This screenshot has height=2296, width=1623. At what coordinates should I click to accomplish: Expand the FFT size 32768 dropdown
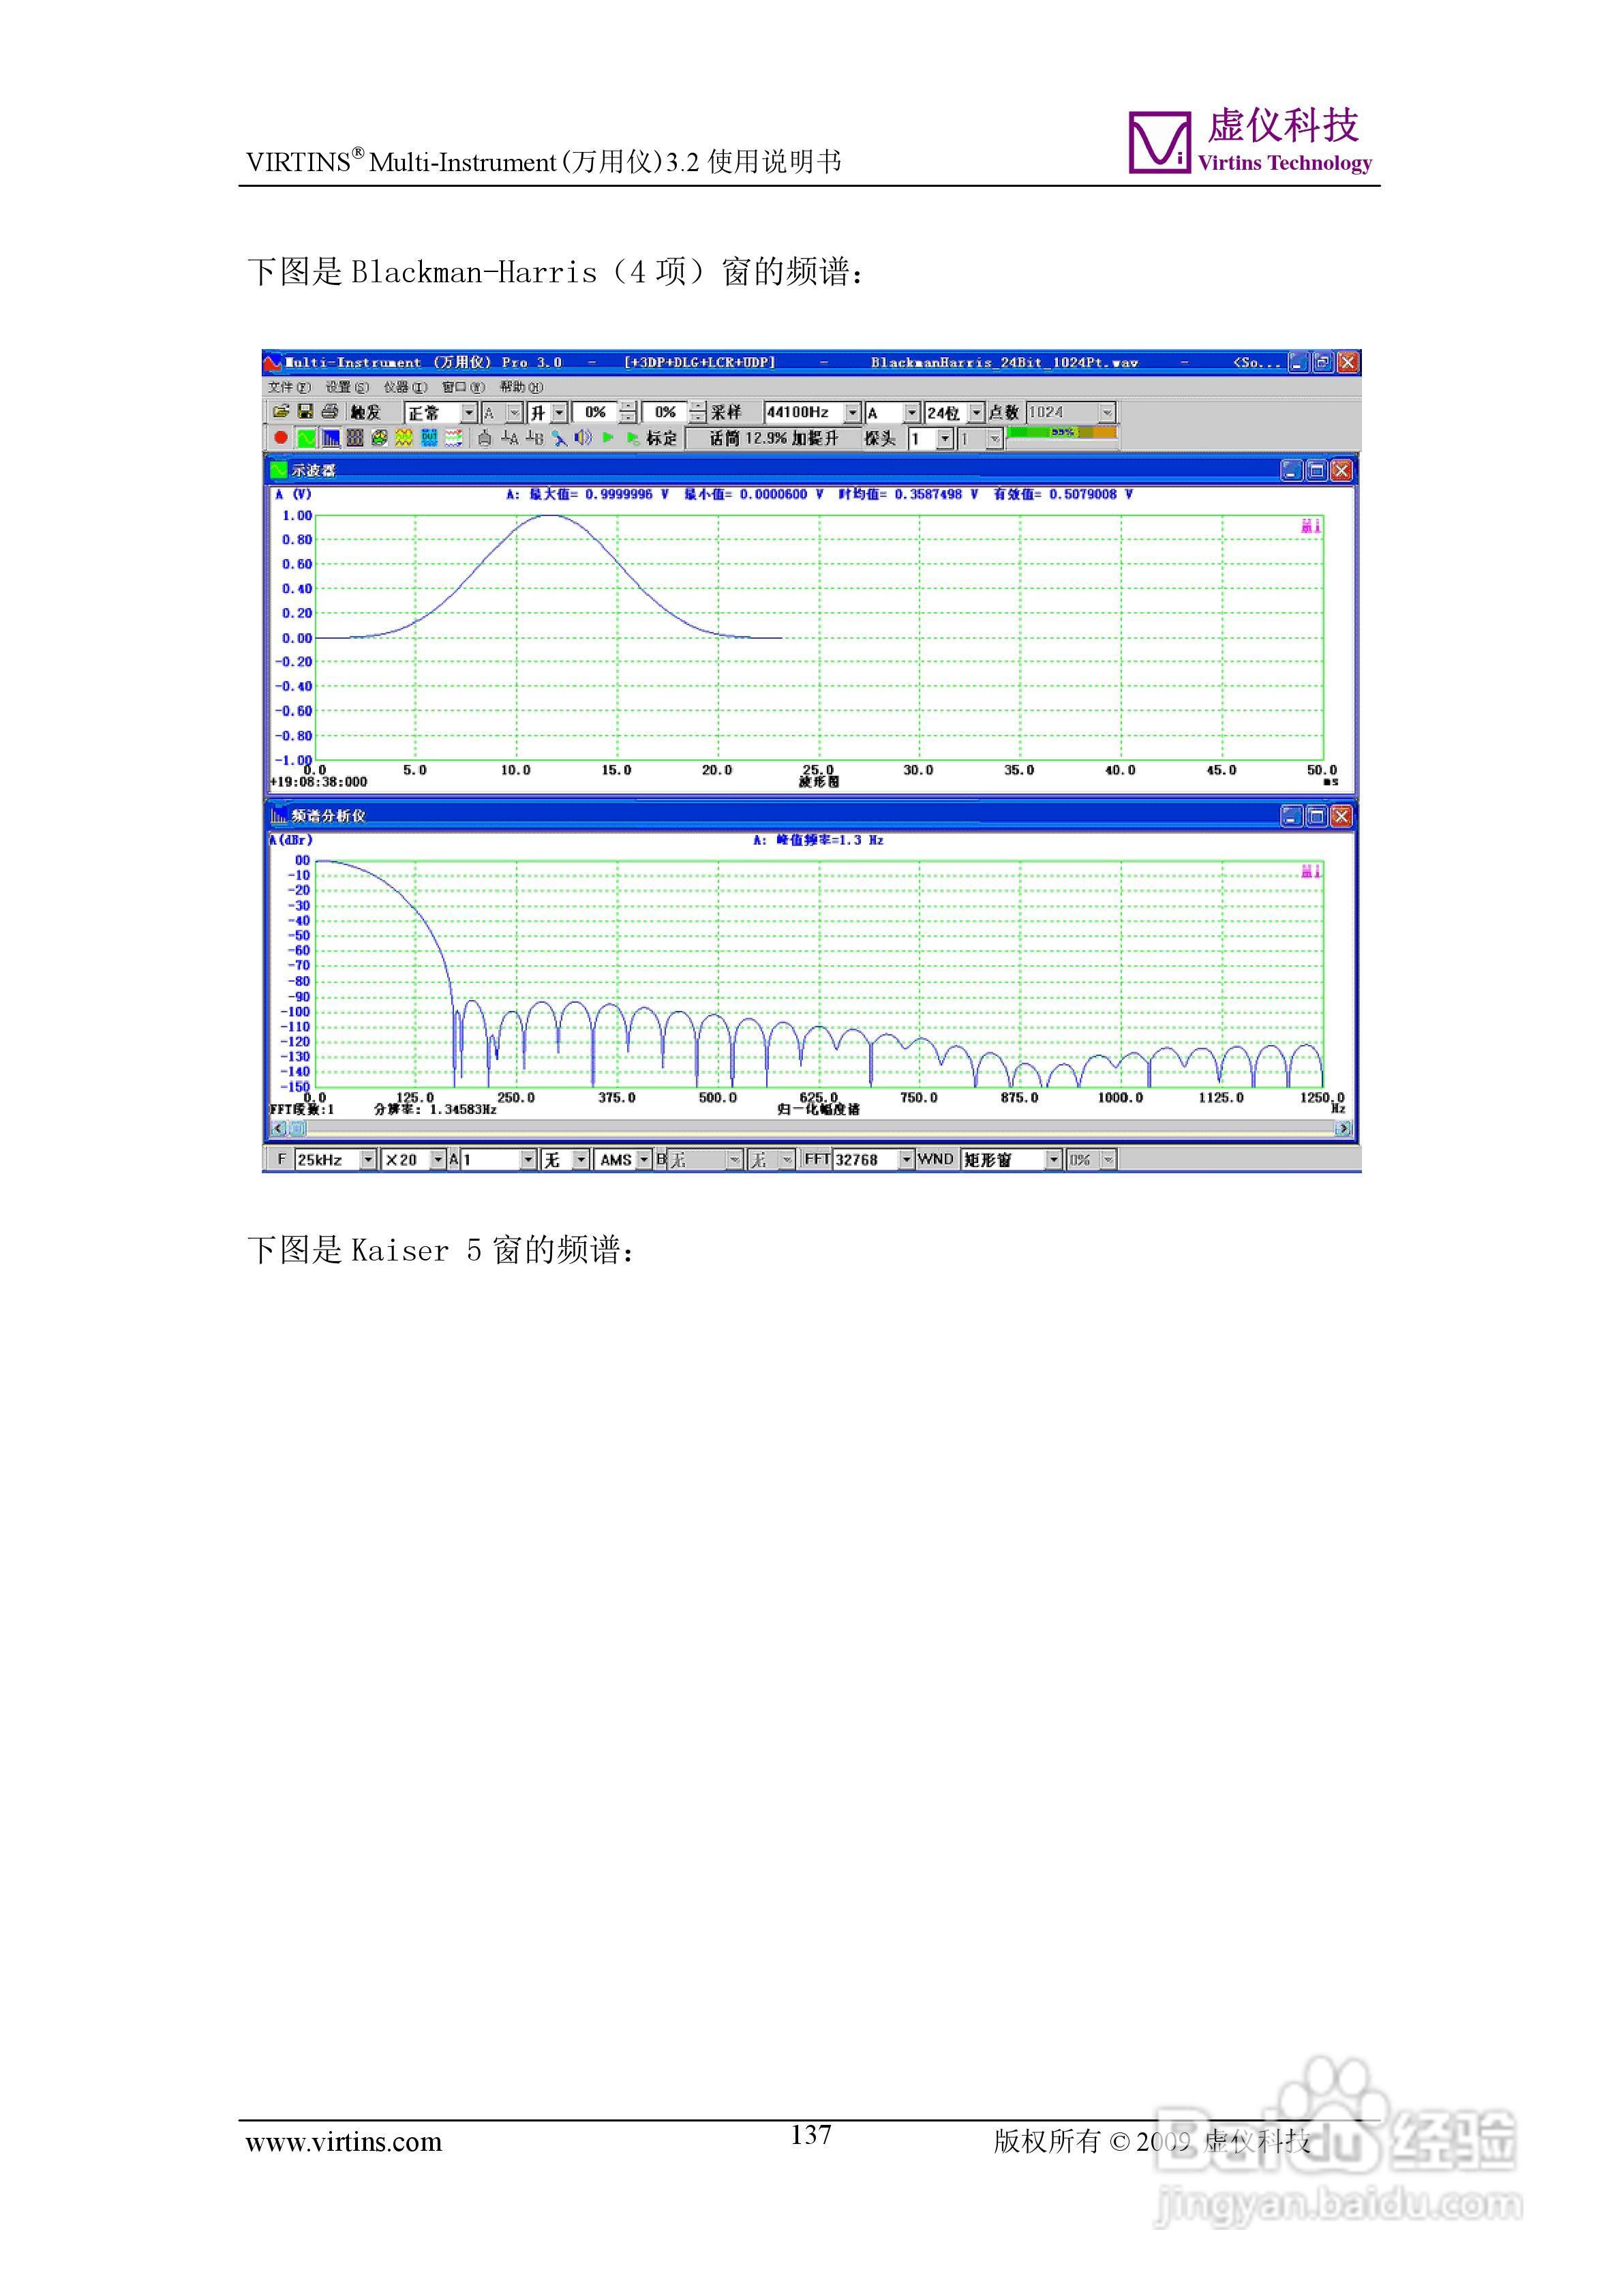click(906, 1160)
